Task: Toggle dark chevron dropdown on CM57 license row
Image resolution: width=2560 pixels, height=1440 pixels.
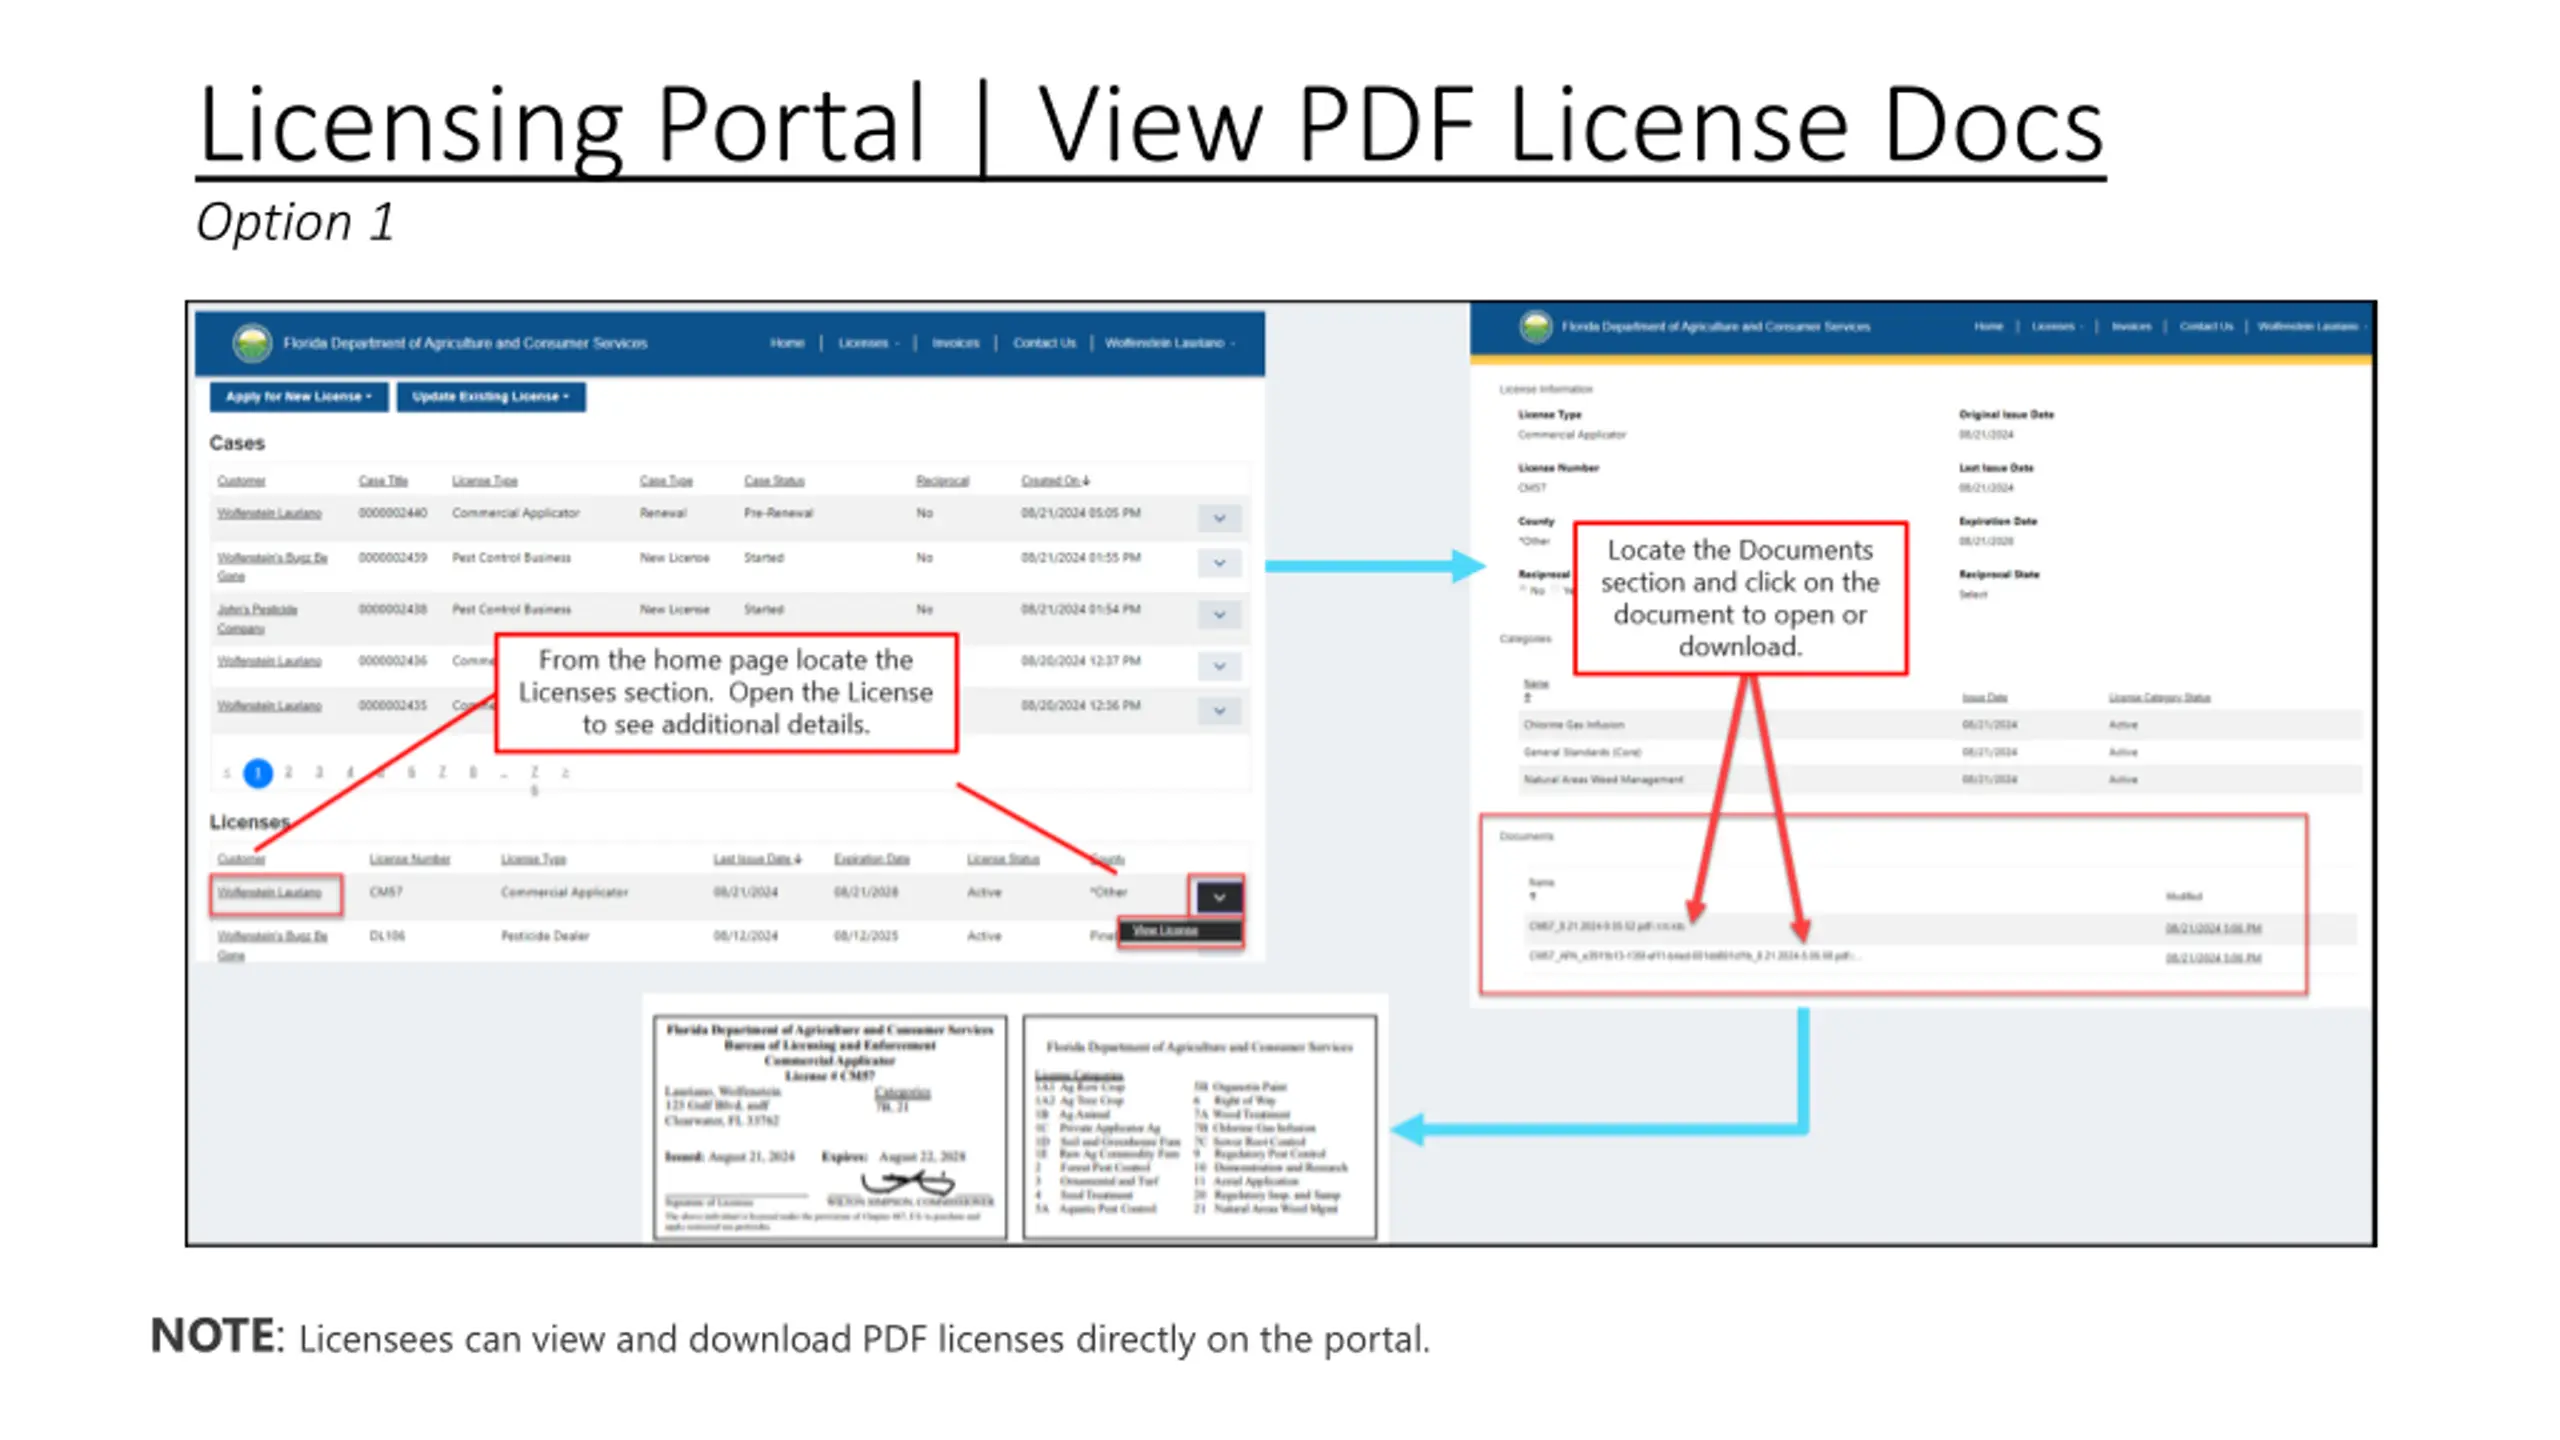Action: pos(1218,897)
